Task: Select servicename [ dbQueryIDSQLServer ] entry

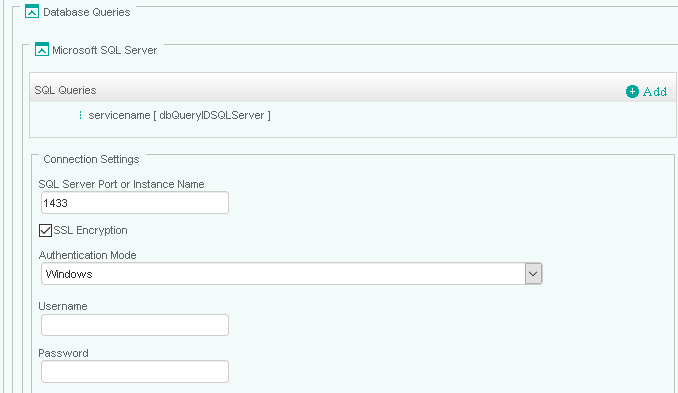Action: click(x=179, y=115)
